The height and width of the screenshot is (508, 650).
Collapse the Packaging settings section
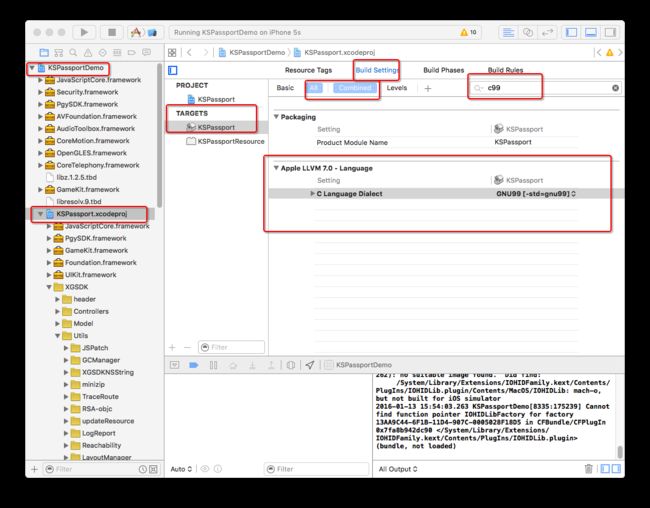point(276,117)
